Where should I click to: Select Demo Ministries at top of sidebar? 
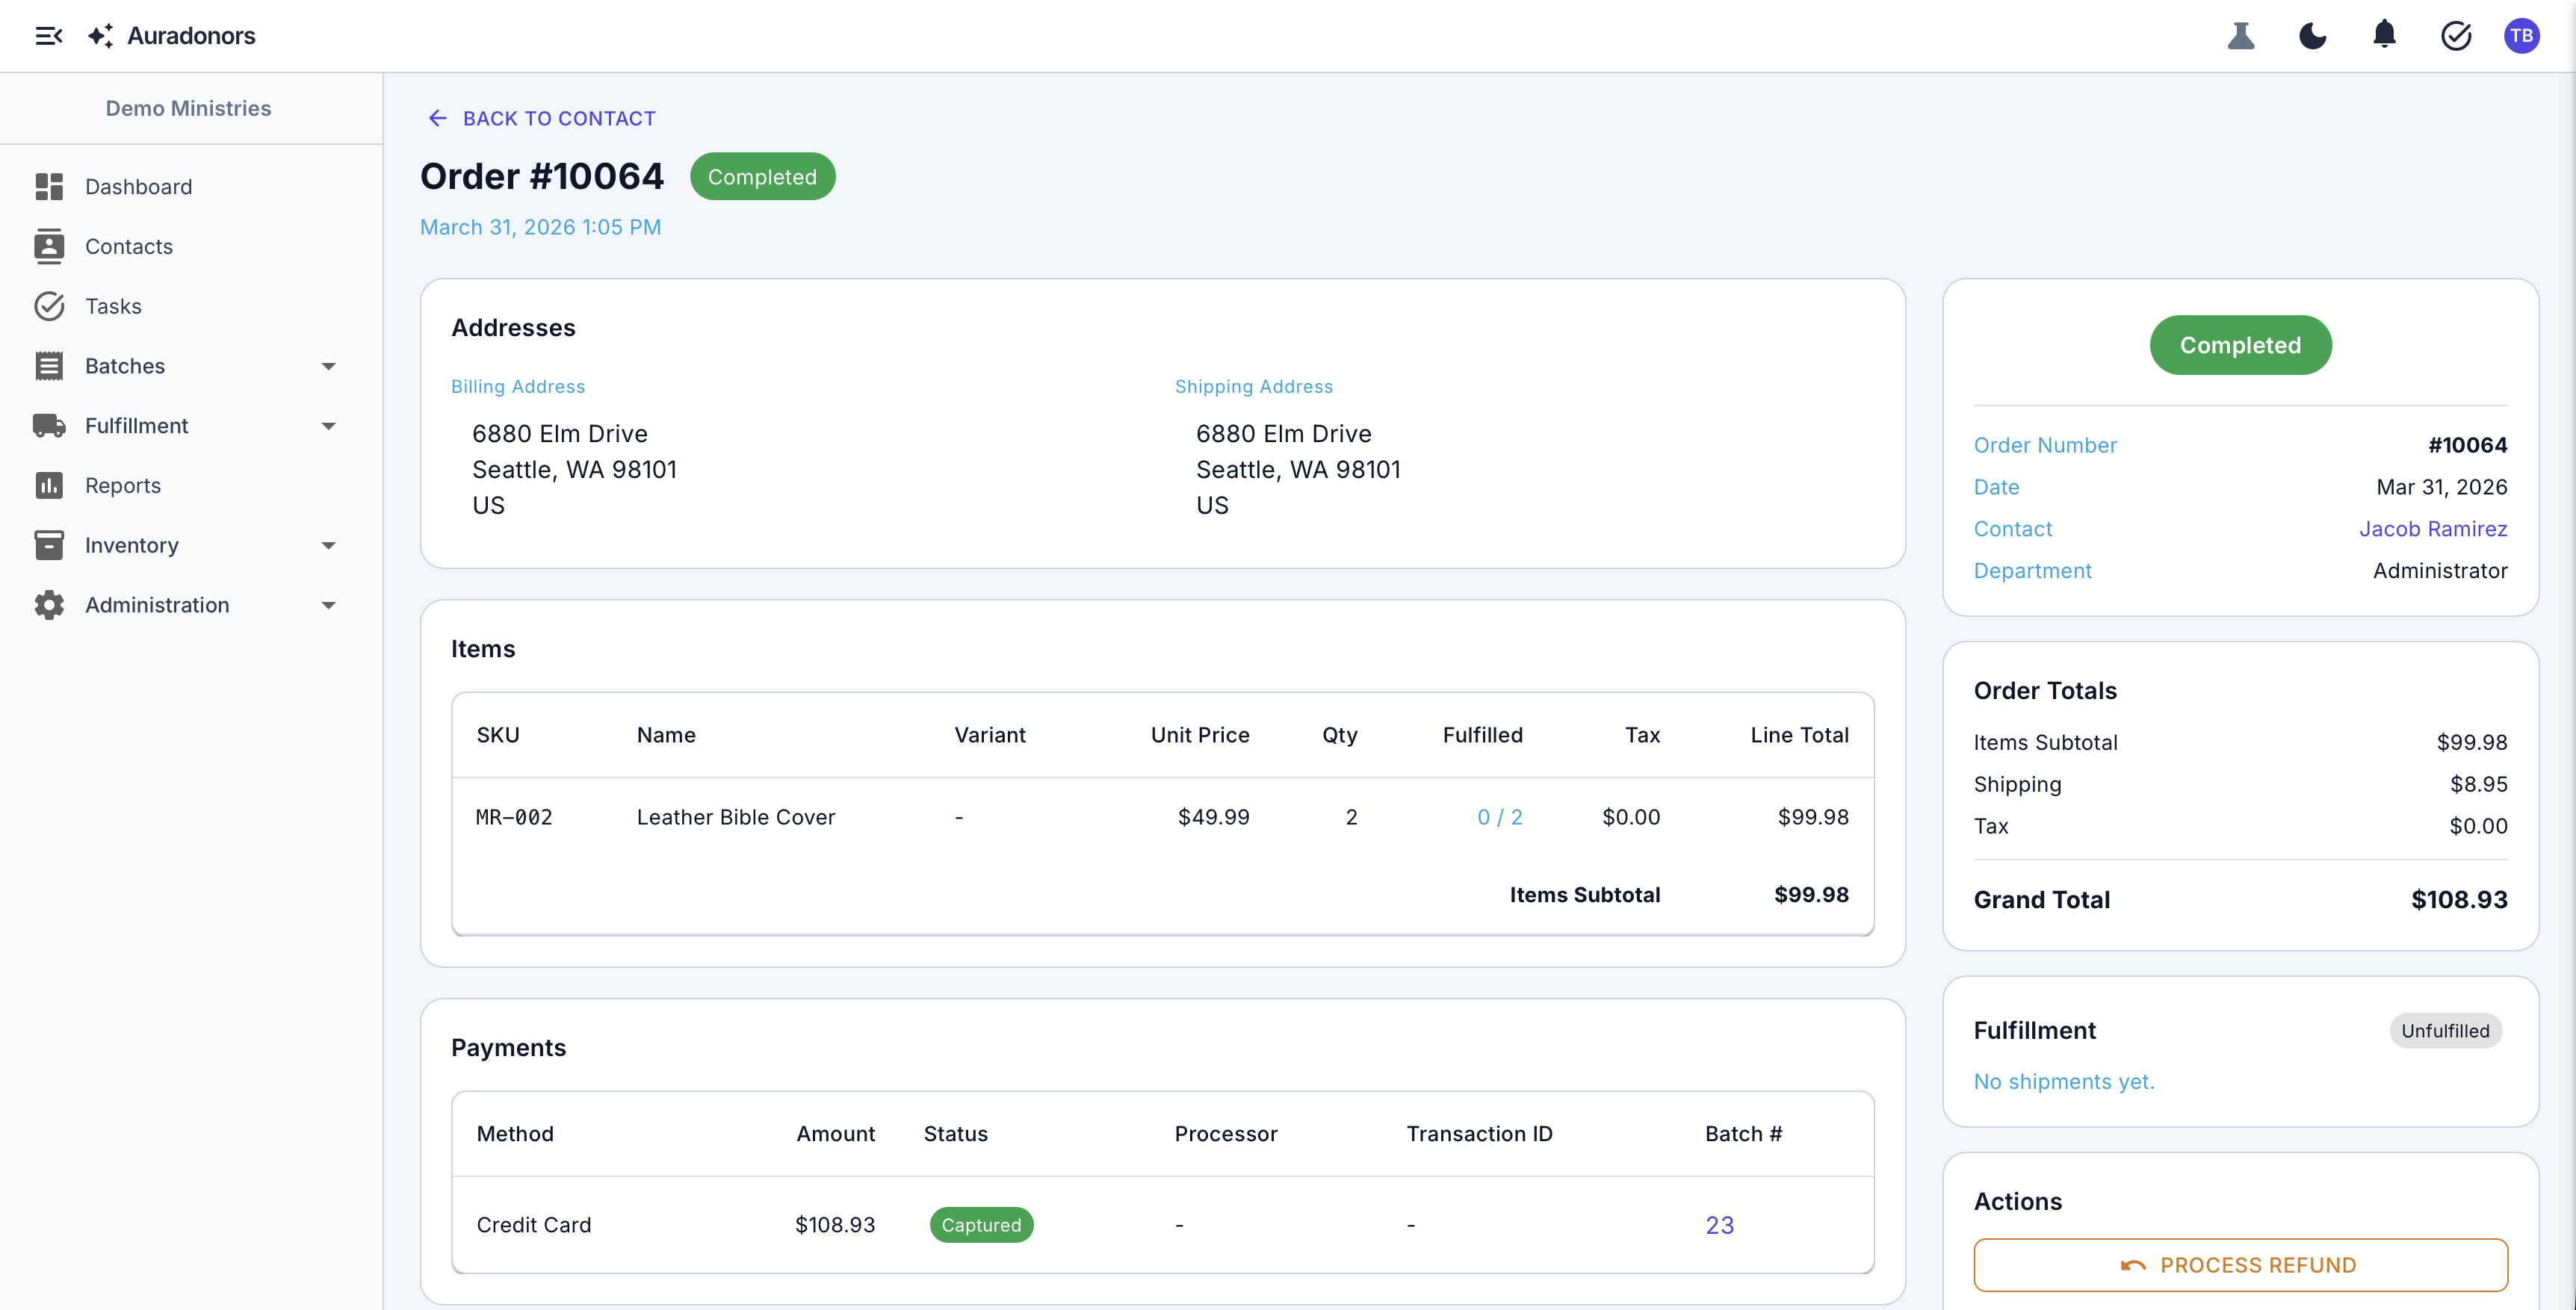(x=189, y=108)
